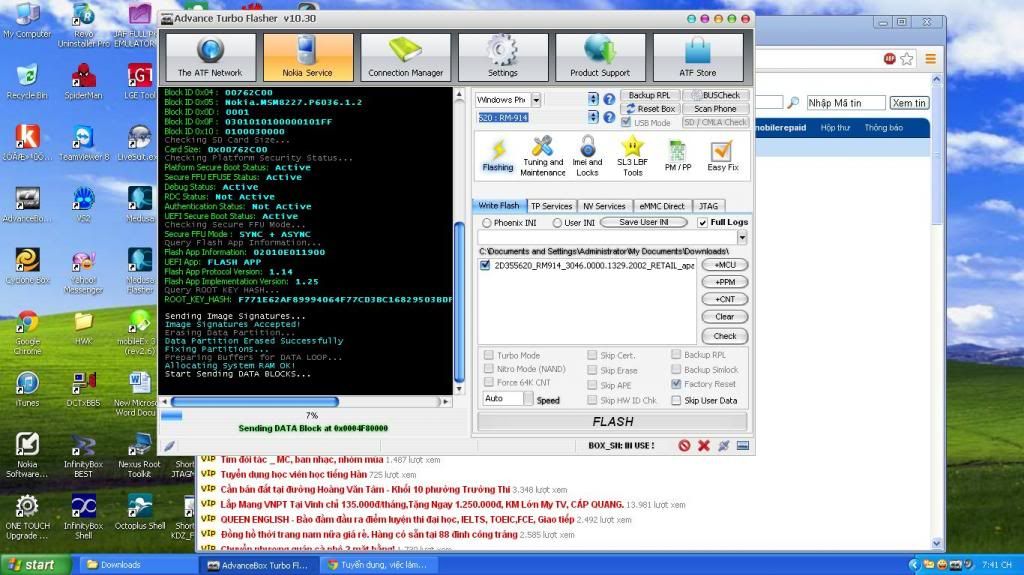The width and height of the screenshot is (1024, 575).
Task: Open Product Support
Action: point(600,58)
